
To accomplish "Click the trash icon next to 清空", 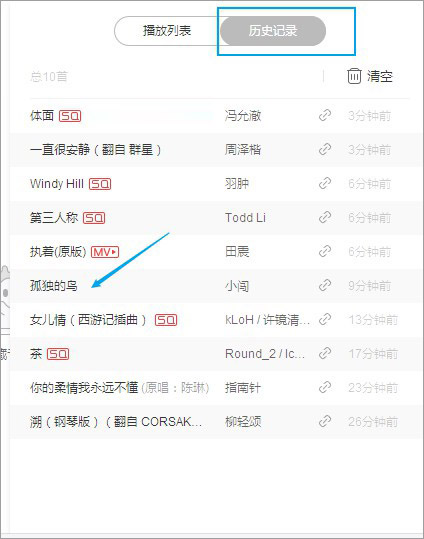I will 354,76.
